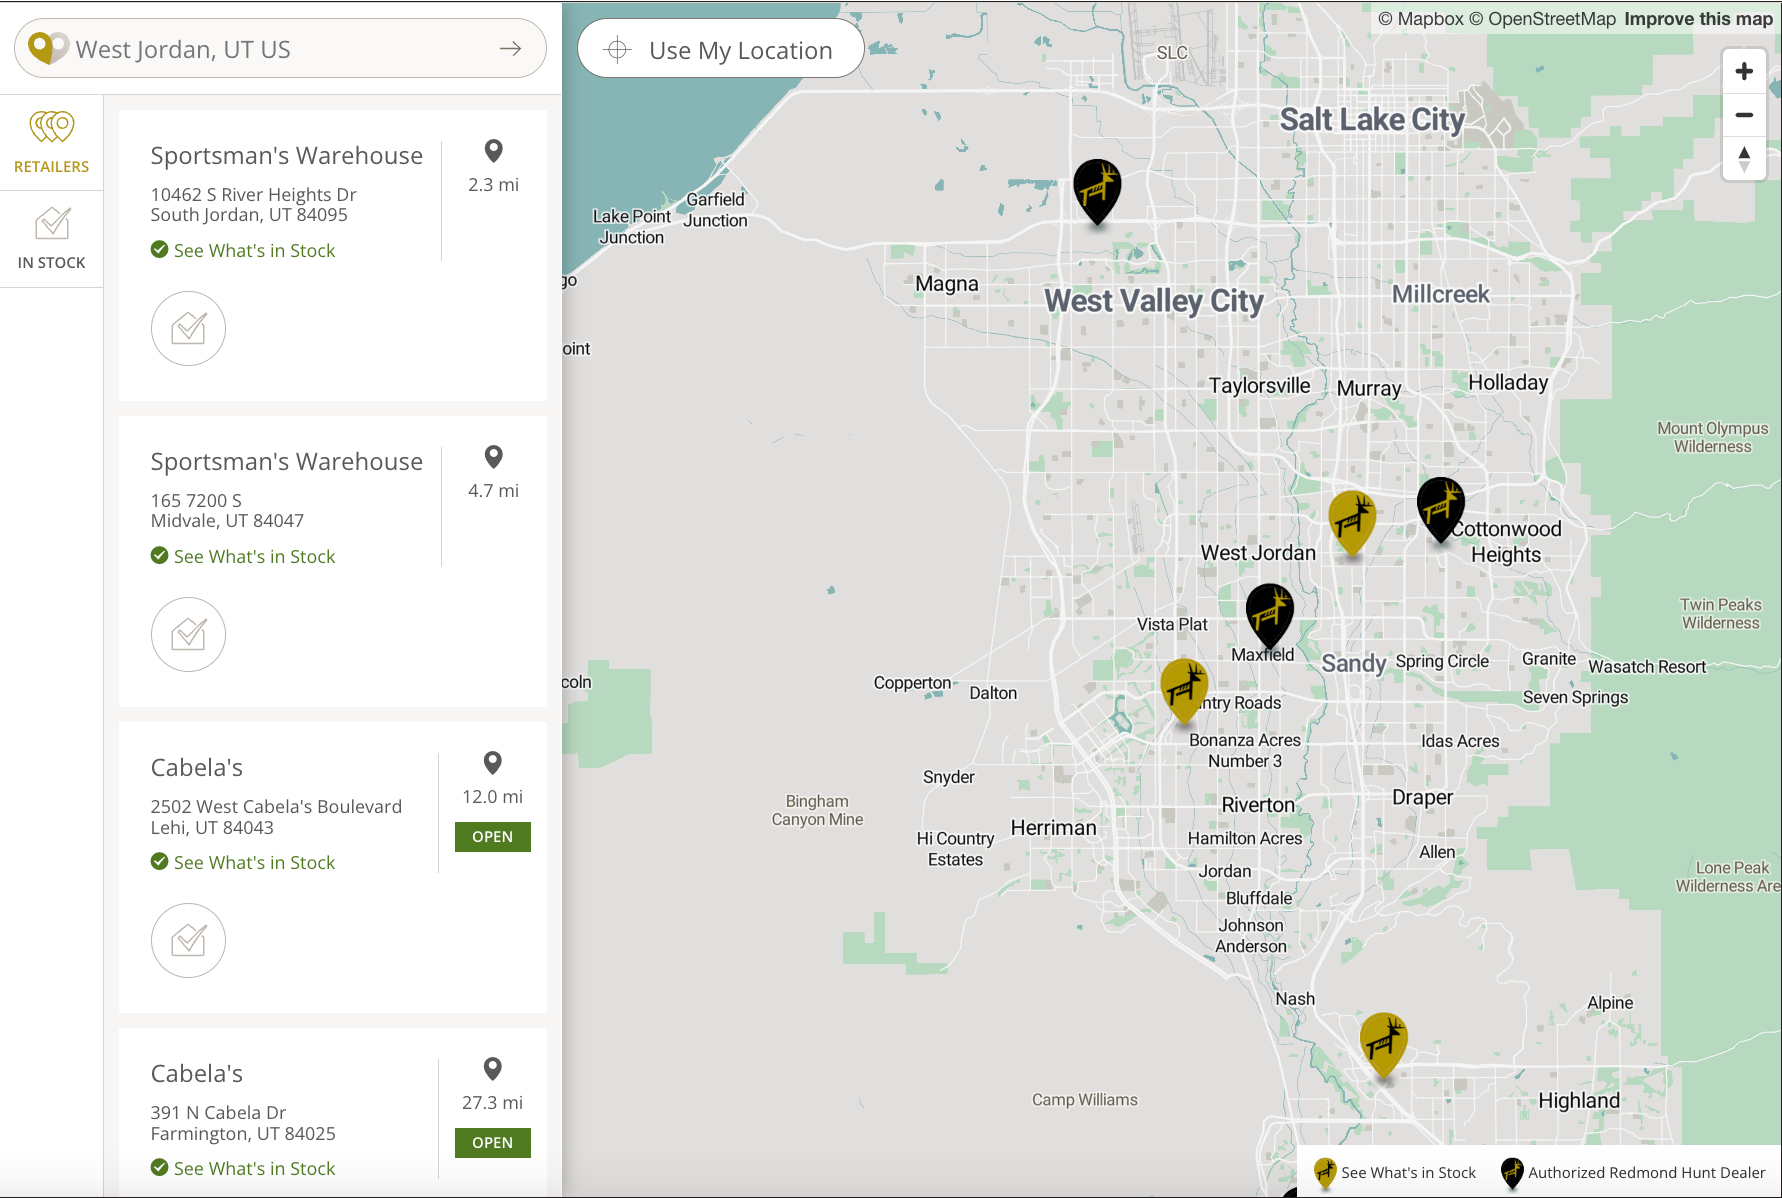Open the Retailers tab
This screenshot has height=1198, width=1782.
(x=52, y=143)
